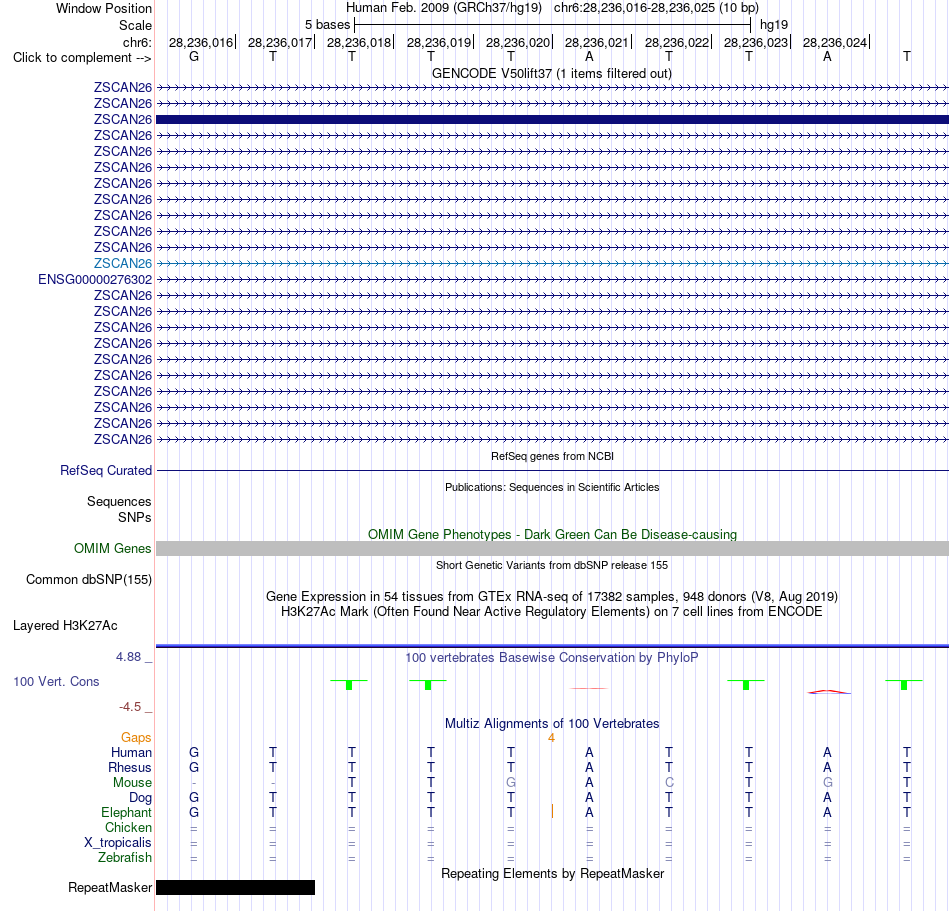The width and height of the screenshot is (950, 911).
Task: Click the light C base in Mouse row
Action: click(669, 783)
